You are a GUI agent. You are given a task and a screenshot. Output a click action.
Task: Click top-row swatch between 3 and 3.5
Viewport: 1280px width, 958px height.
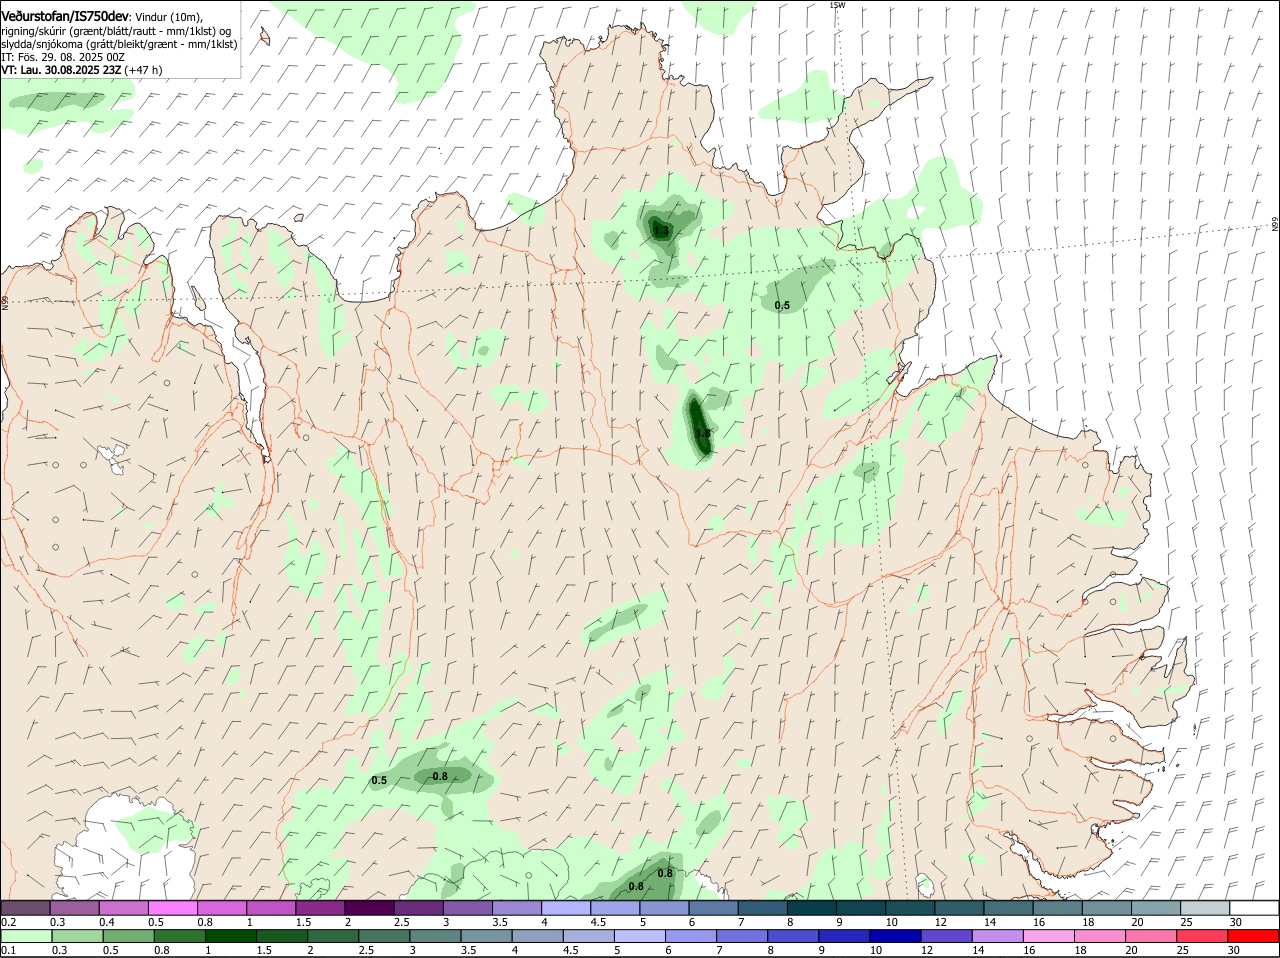[468, 907]
